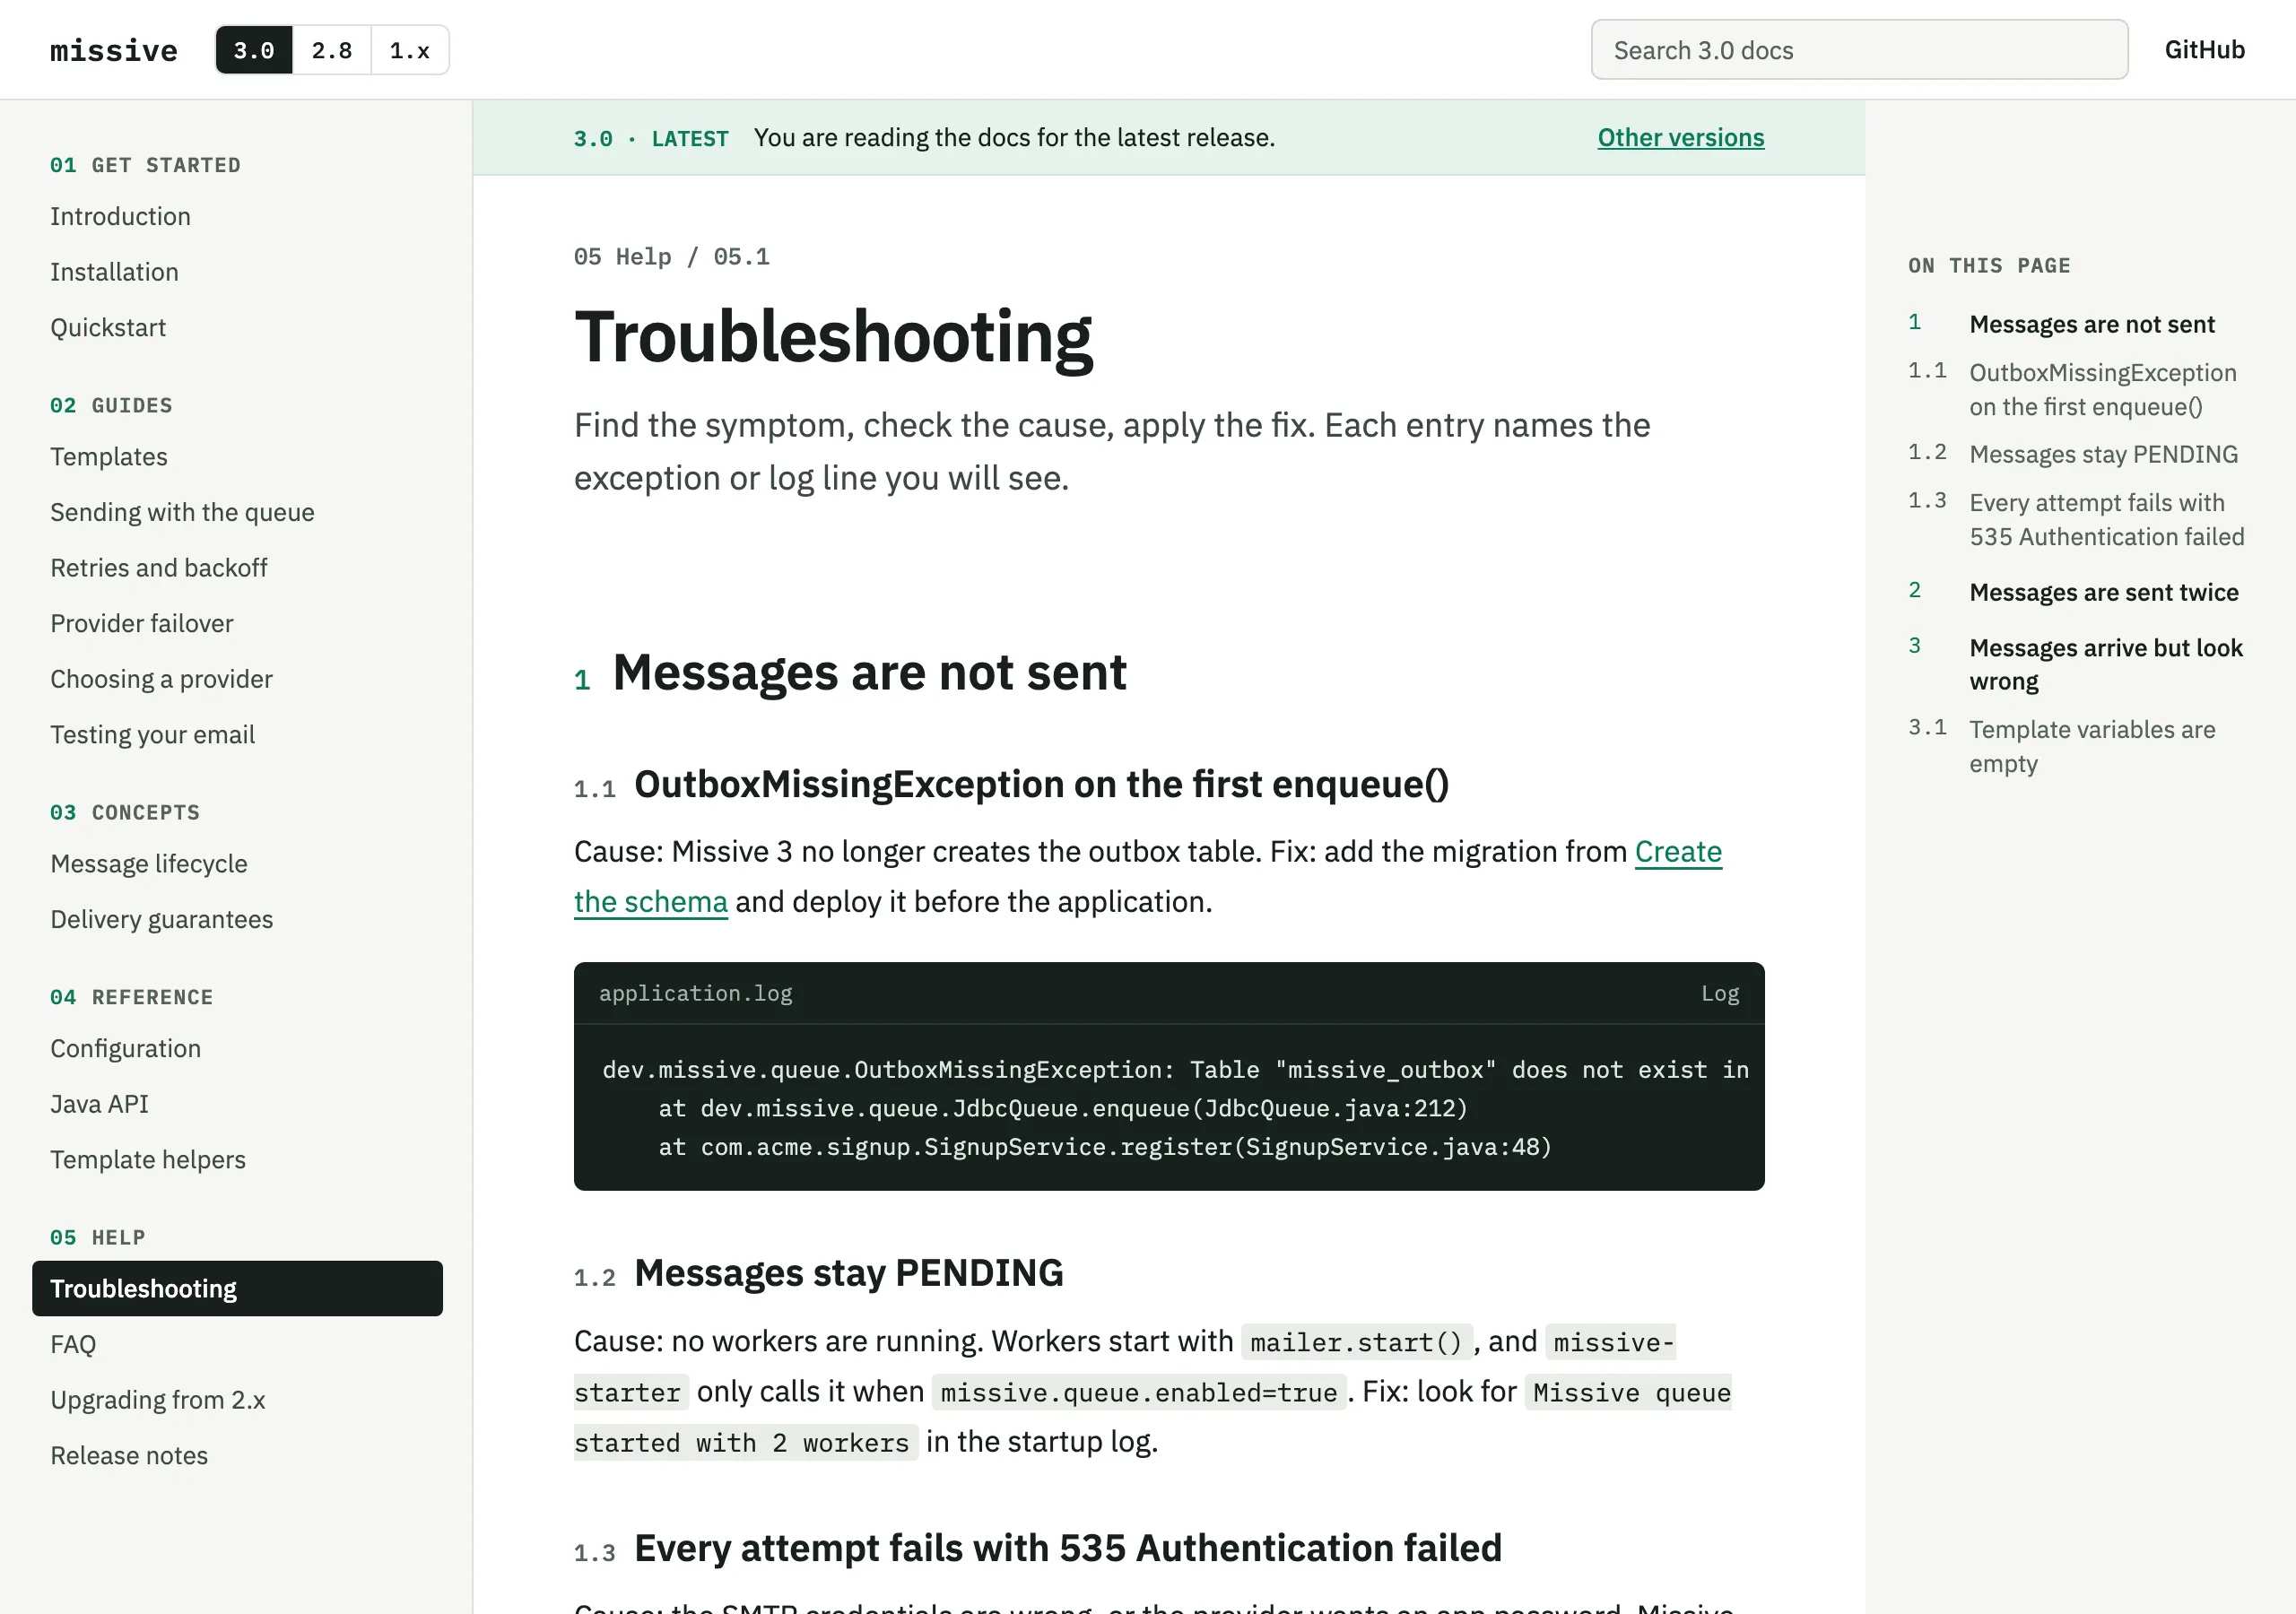Click the Troubleshooting page title

[832, 337]
